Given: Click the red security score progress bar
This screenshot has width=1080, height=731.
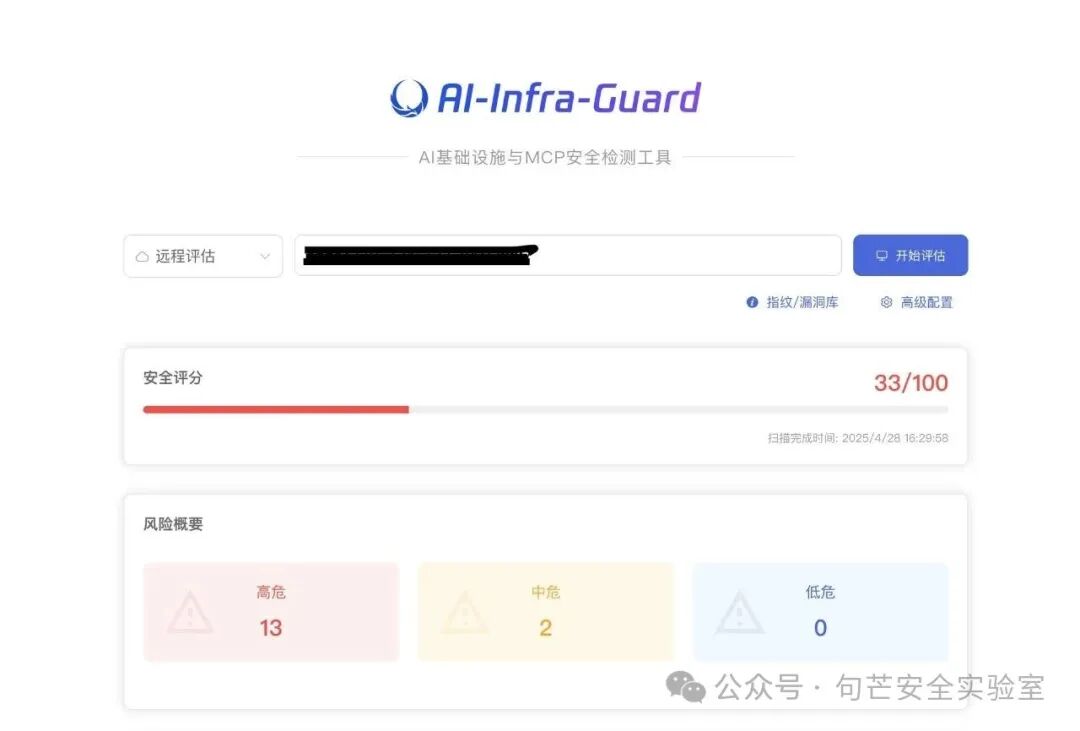Looking at the screenshot, I should click(x=276, y=409).
